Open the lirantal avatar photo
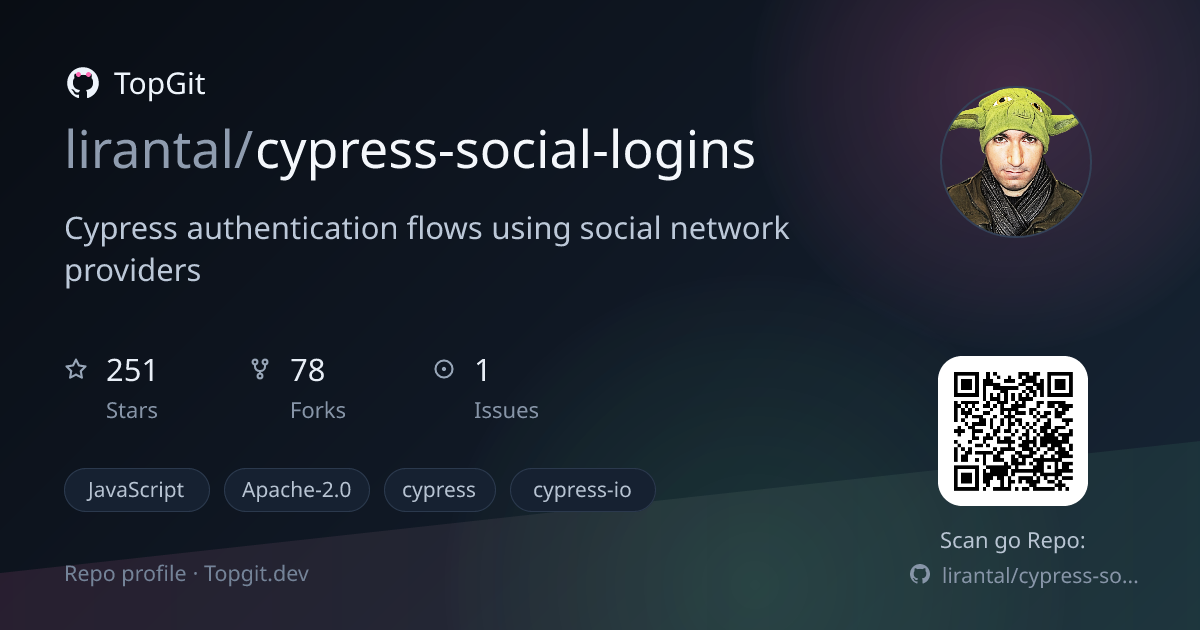This screenshot has width=1200, height=630. [1015, 162]
